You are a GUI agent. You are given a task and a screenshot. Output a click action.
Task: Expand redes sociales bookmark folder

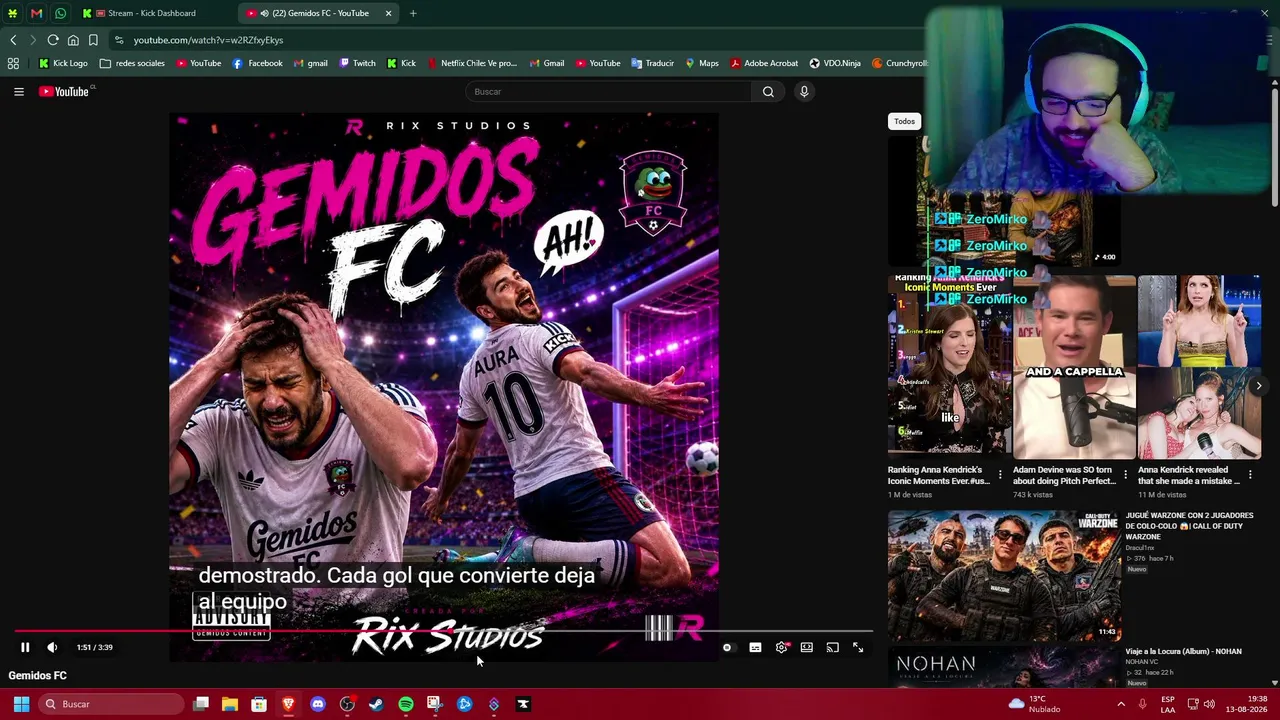(132, 63)
